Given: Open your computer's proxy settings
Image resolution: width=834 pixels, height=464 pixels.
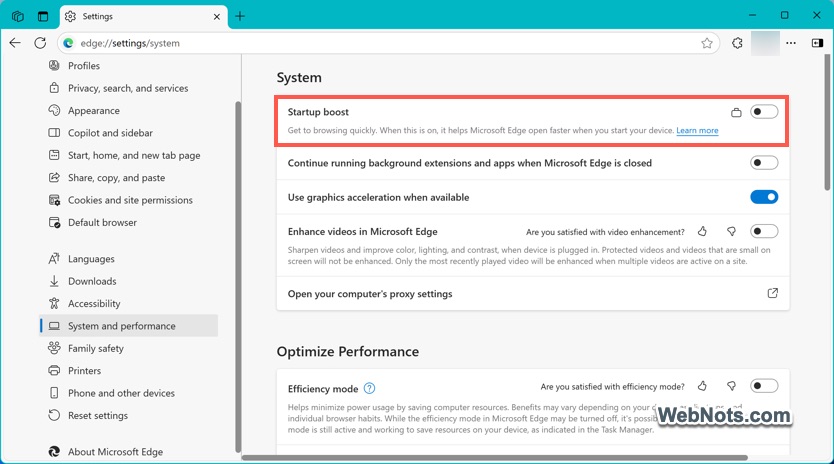Looking at the screenshot, I should [x=533, y=293].
